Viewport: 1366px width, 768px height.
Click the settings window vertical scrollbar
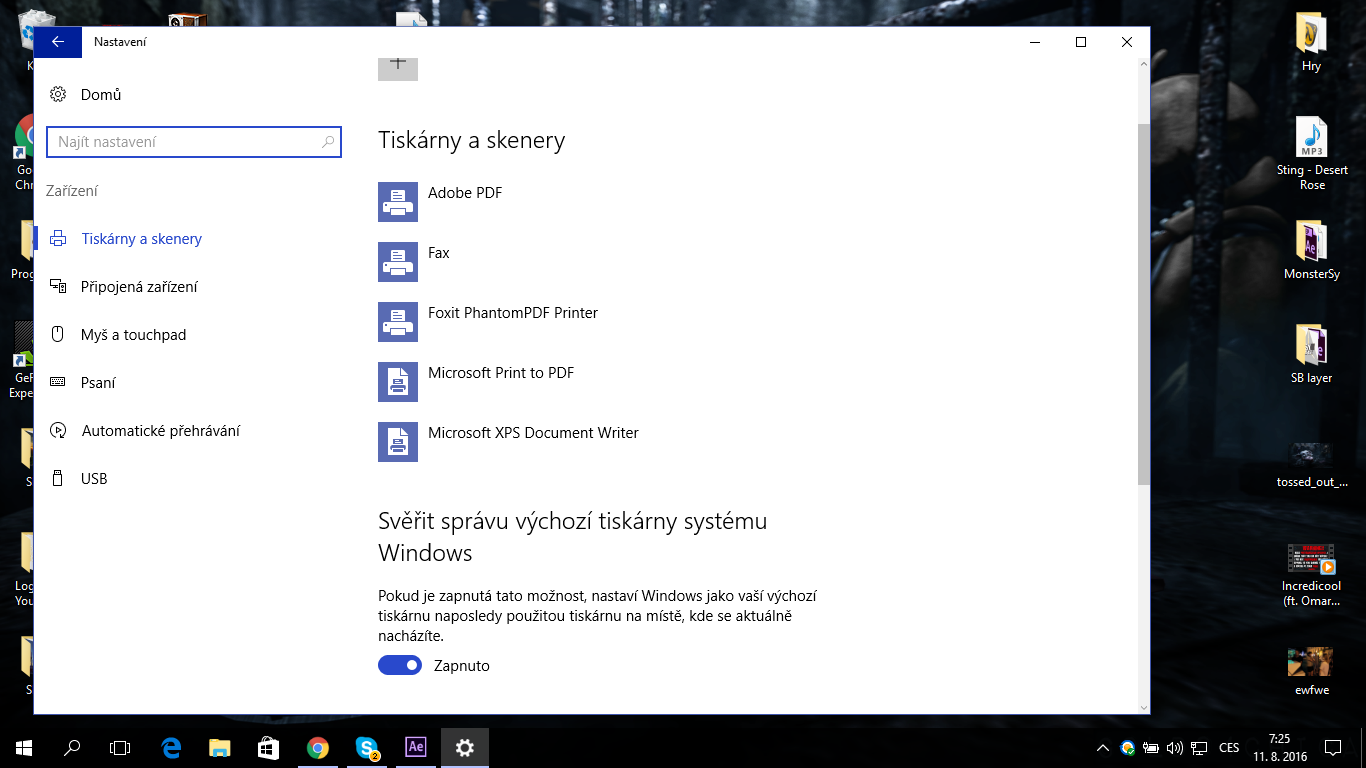tap(1143, 300)
